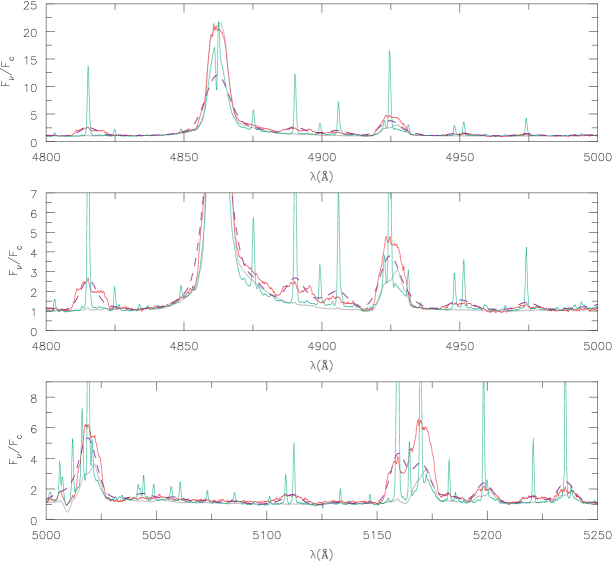Click the y-axis tick label 7
The width and height of the screenshot is (613, 561).
coord(34,194)
